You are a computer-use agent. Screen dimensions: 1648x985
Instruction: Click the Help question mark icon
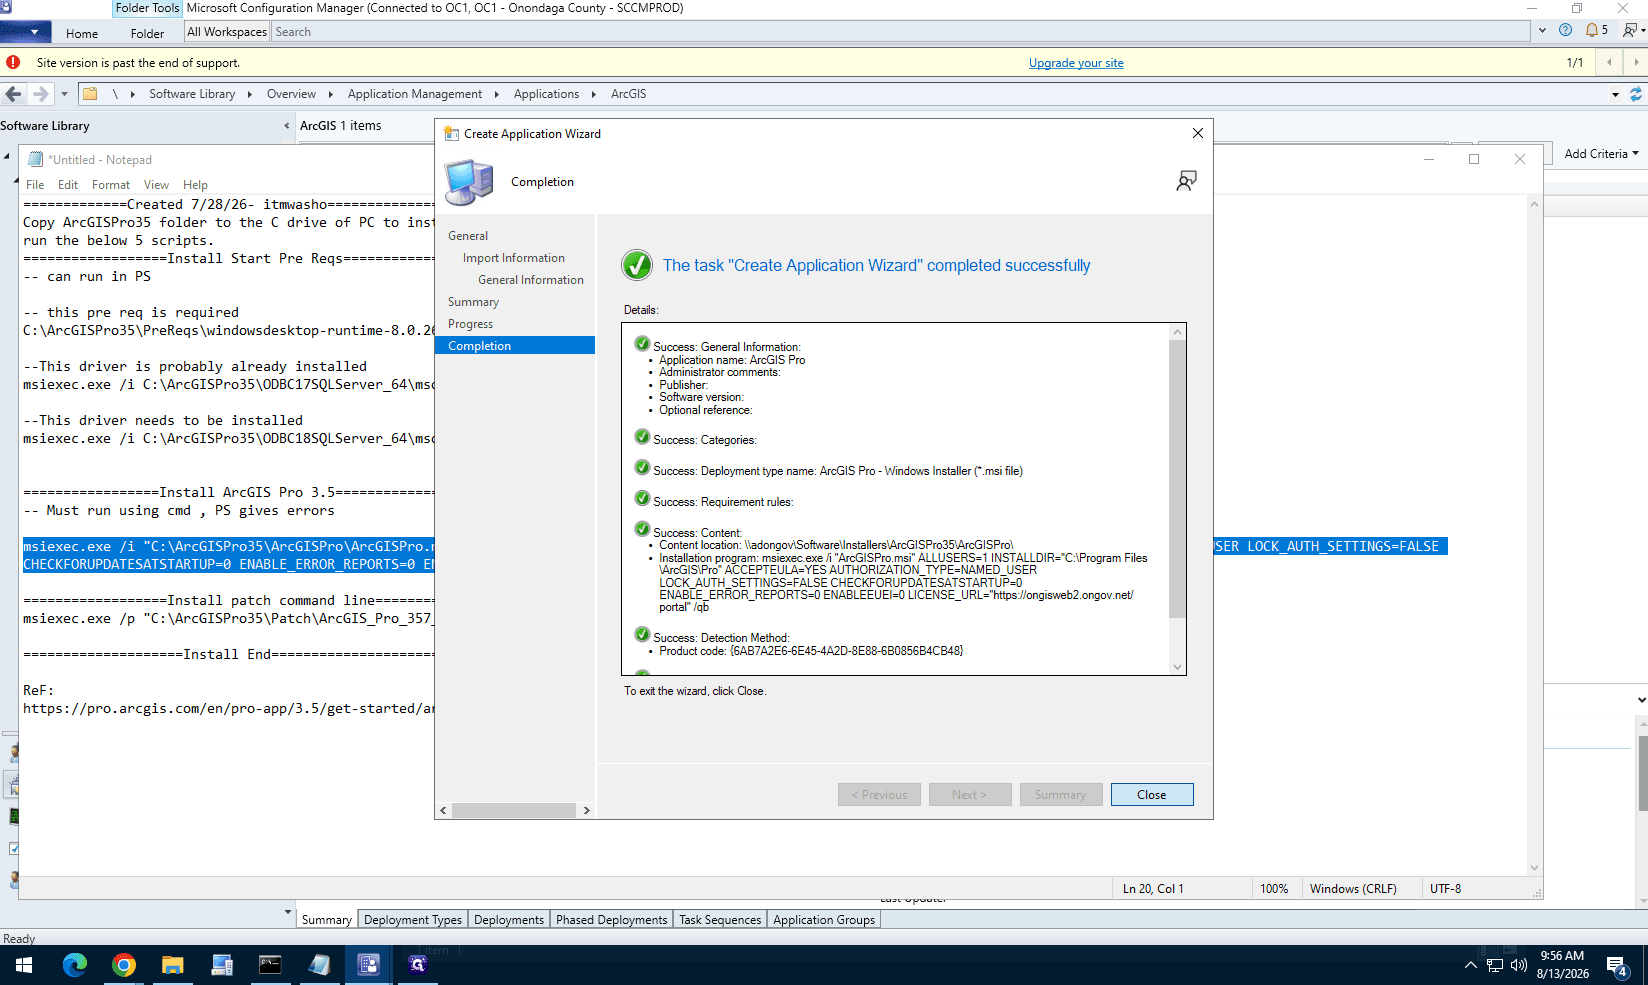point(1565,30)
